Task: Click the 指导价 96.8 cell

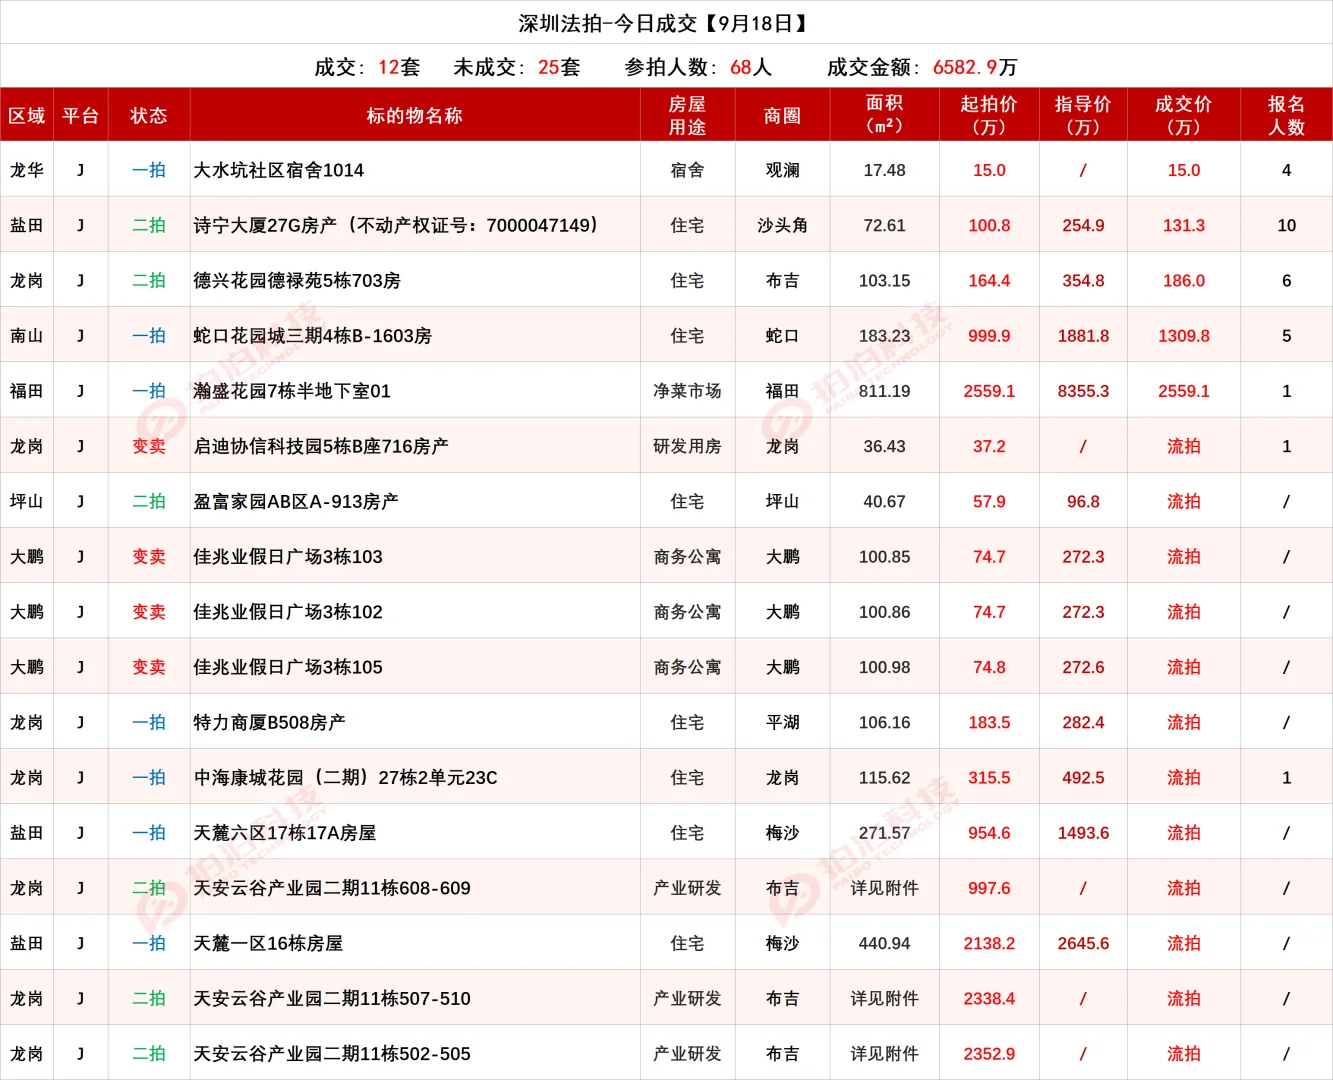Action: tap(1083, 501)
